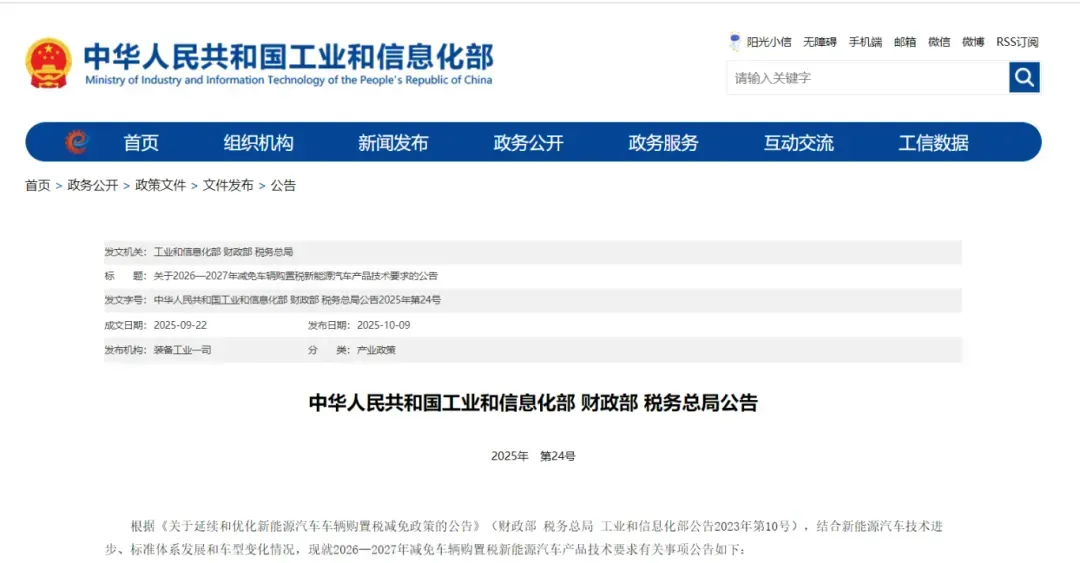Click the 邮箱 link at top
Viewport: 1080px width, 563px height.
coord(905,42)
